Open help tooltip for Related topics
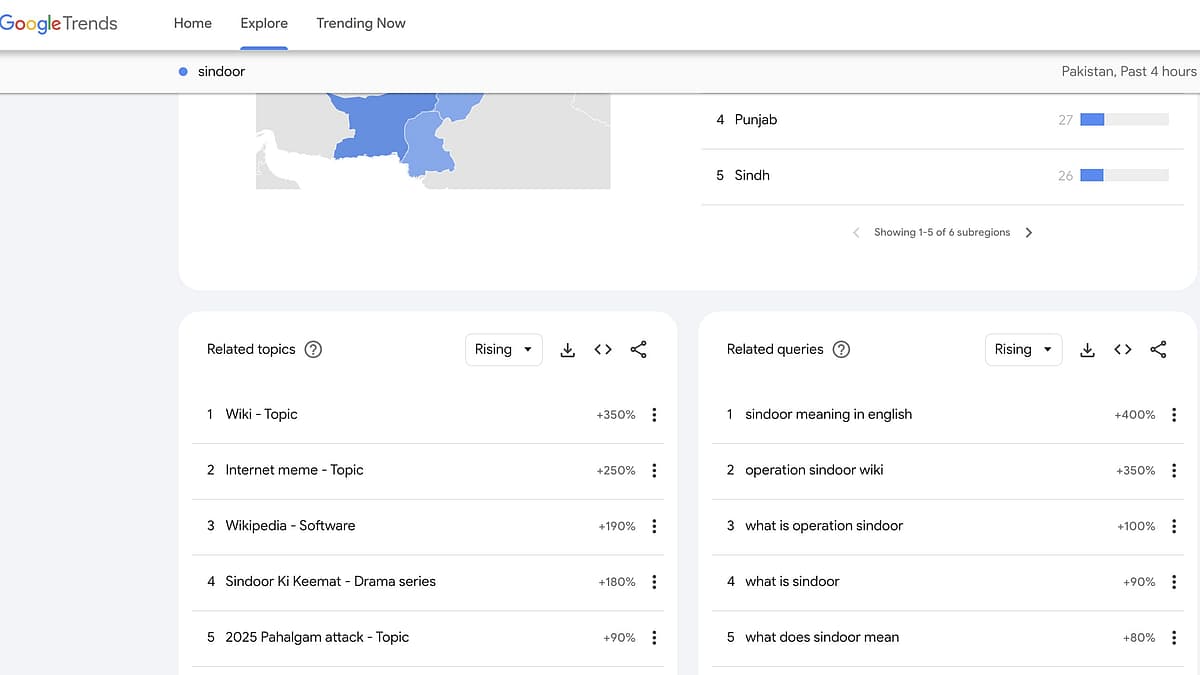 [313, 349]
